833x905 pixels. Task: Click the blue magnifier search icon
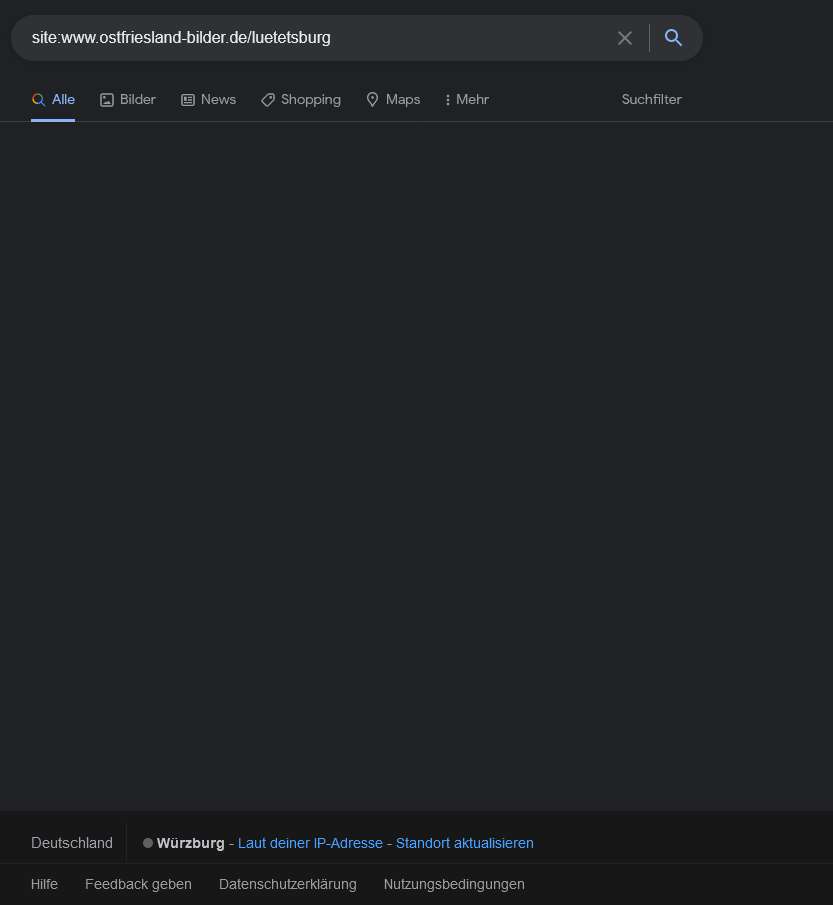pos(674,38)
